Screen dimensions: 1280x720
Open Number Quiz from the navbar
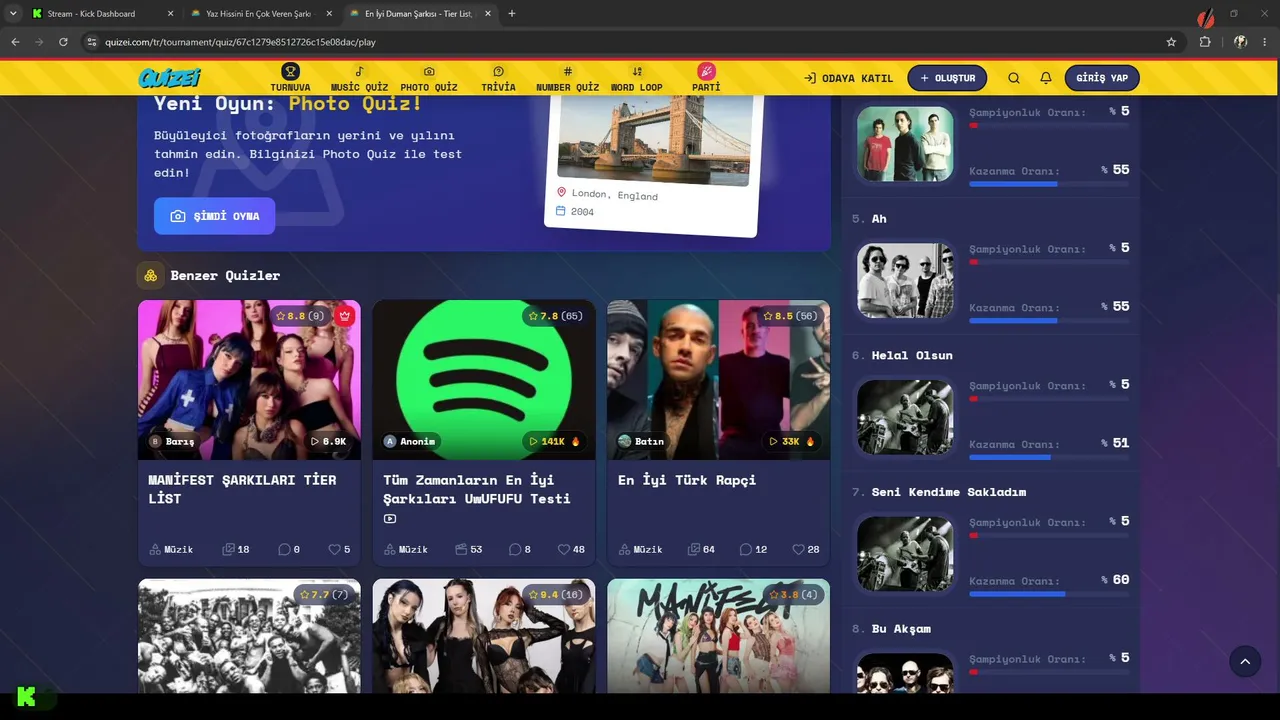(x=567, y=78)
